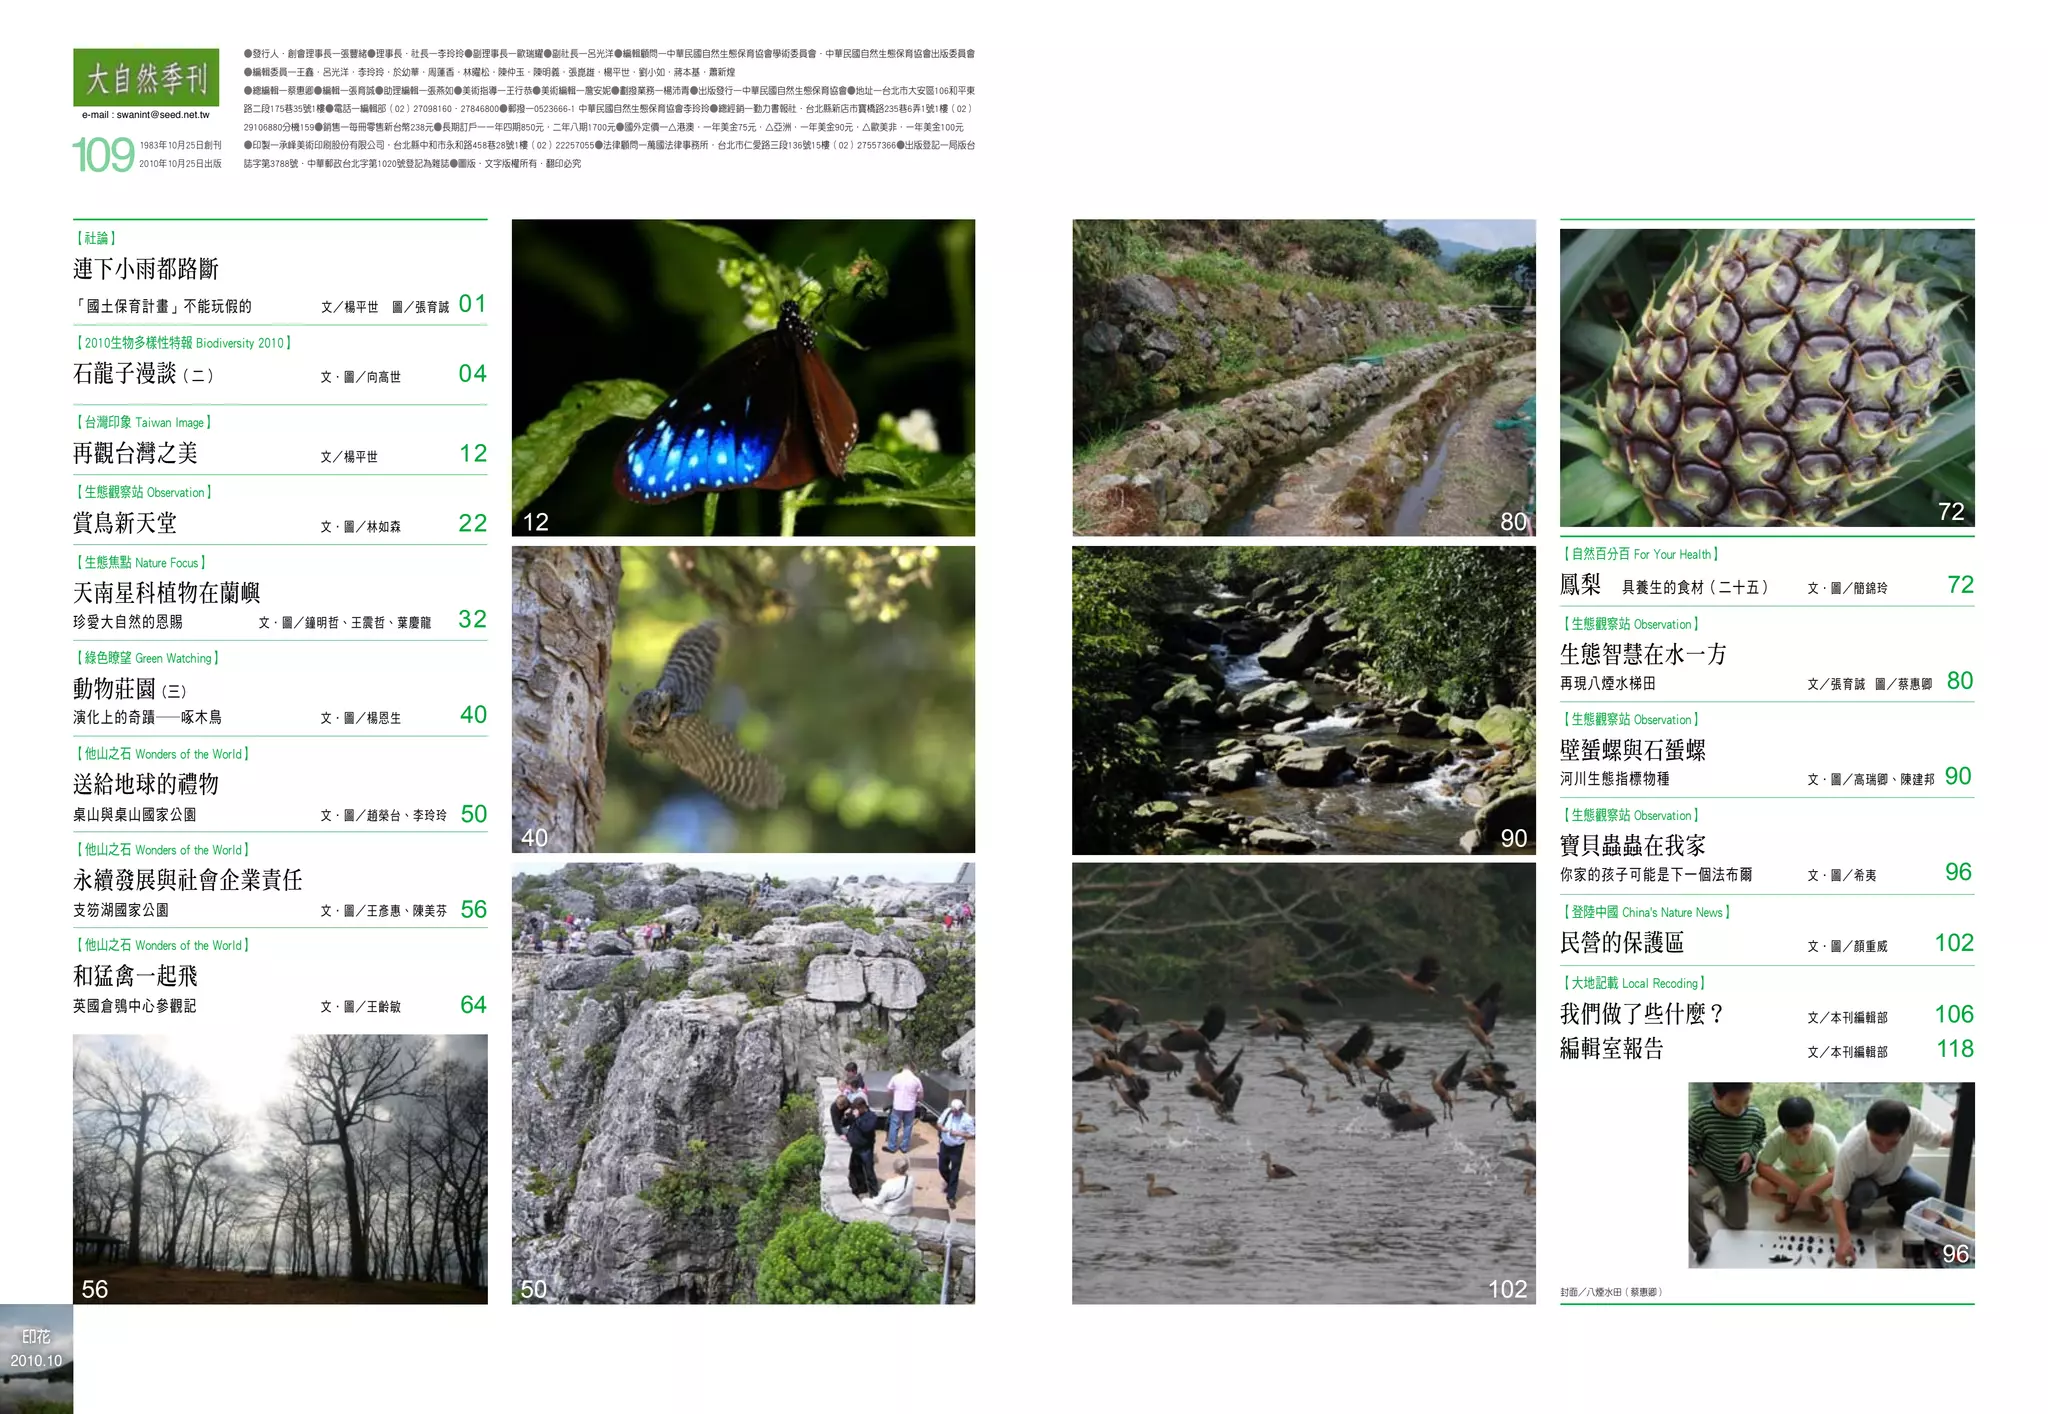Click the pineapple photo numbered 72
The height and width of the screenshot is (1414, 2048).
click(1766, 377)
